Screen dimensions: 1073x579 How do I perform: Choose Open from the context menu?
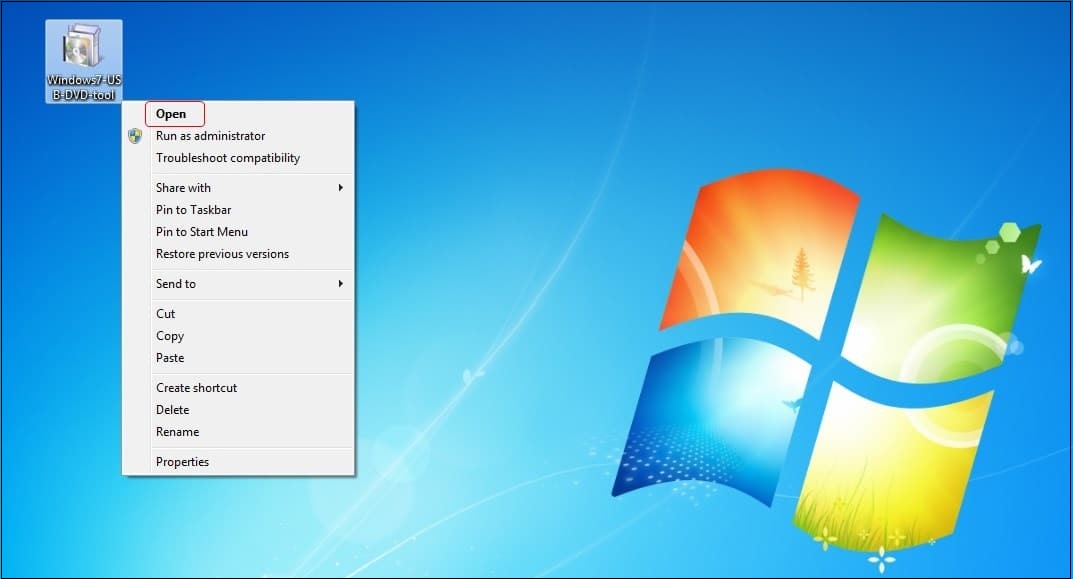click(238, 114)
